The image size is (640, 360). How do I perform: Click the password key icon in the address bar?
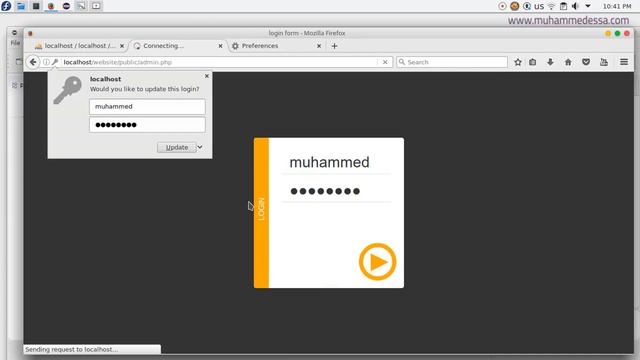point(55,62)
